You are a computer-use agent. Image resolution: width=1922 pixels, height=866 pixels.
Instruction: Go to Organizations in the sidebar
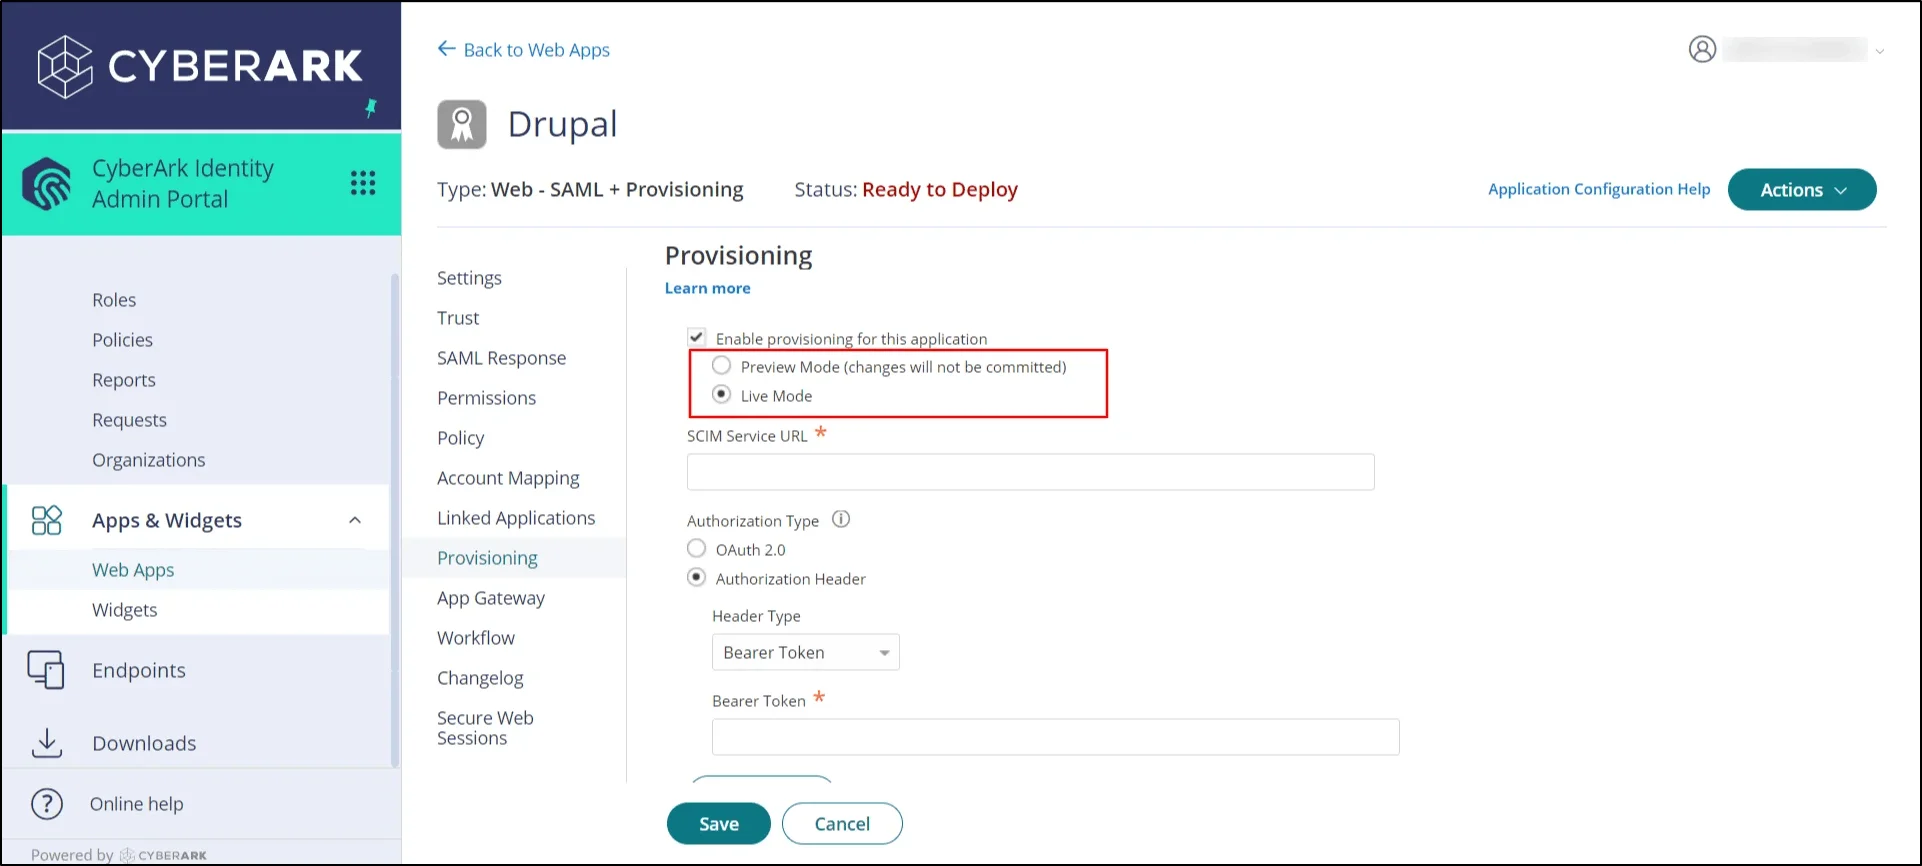pyautogui.click(x=148, y=460)
